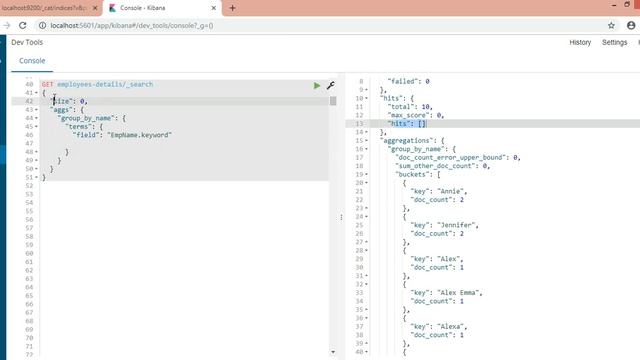Collapse the fold arrow at editor line 41
Viewport: 640px width, 360px height.
tap(36, 93)
